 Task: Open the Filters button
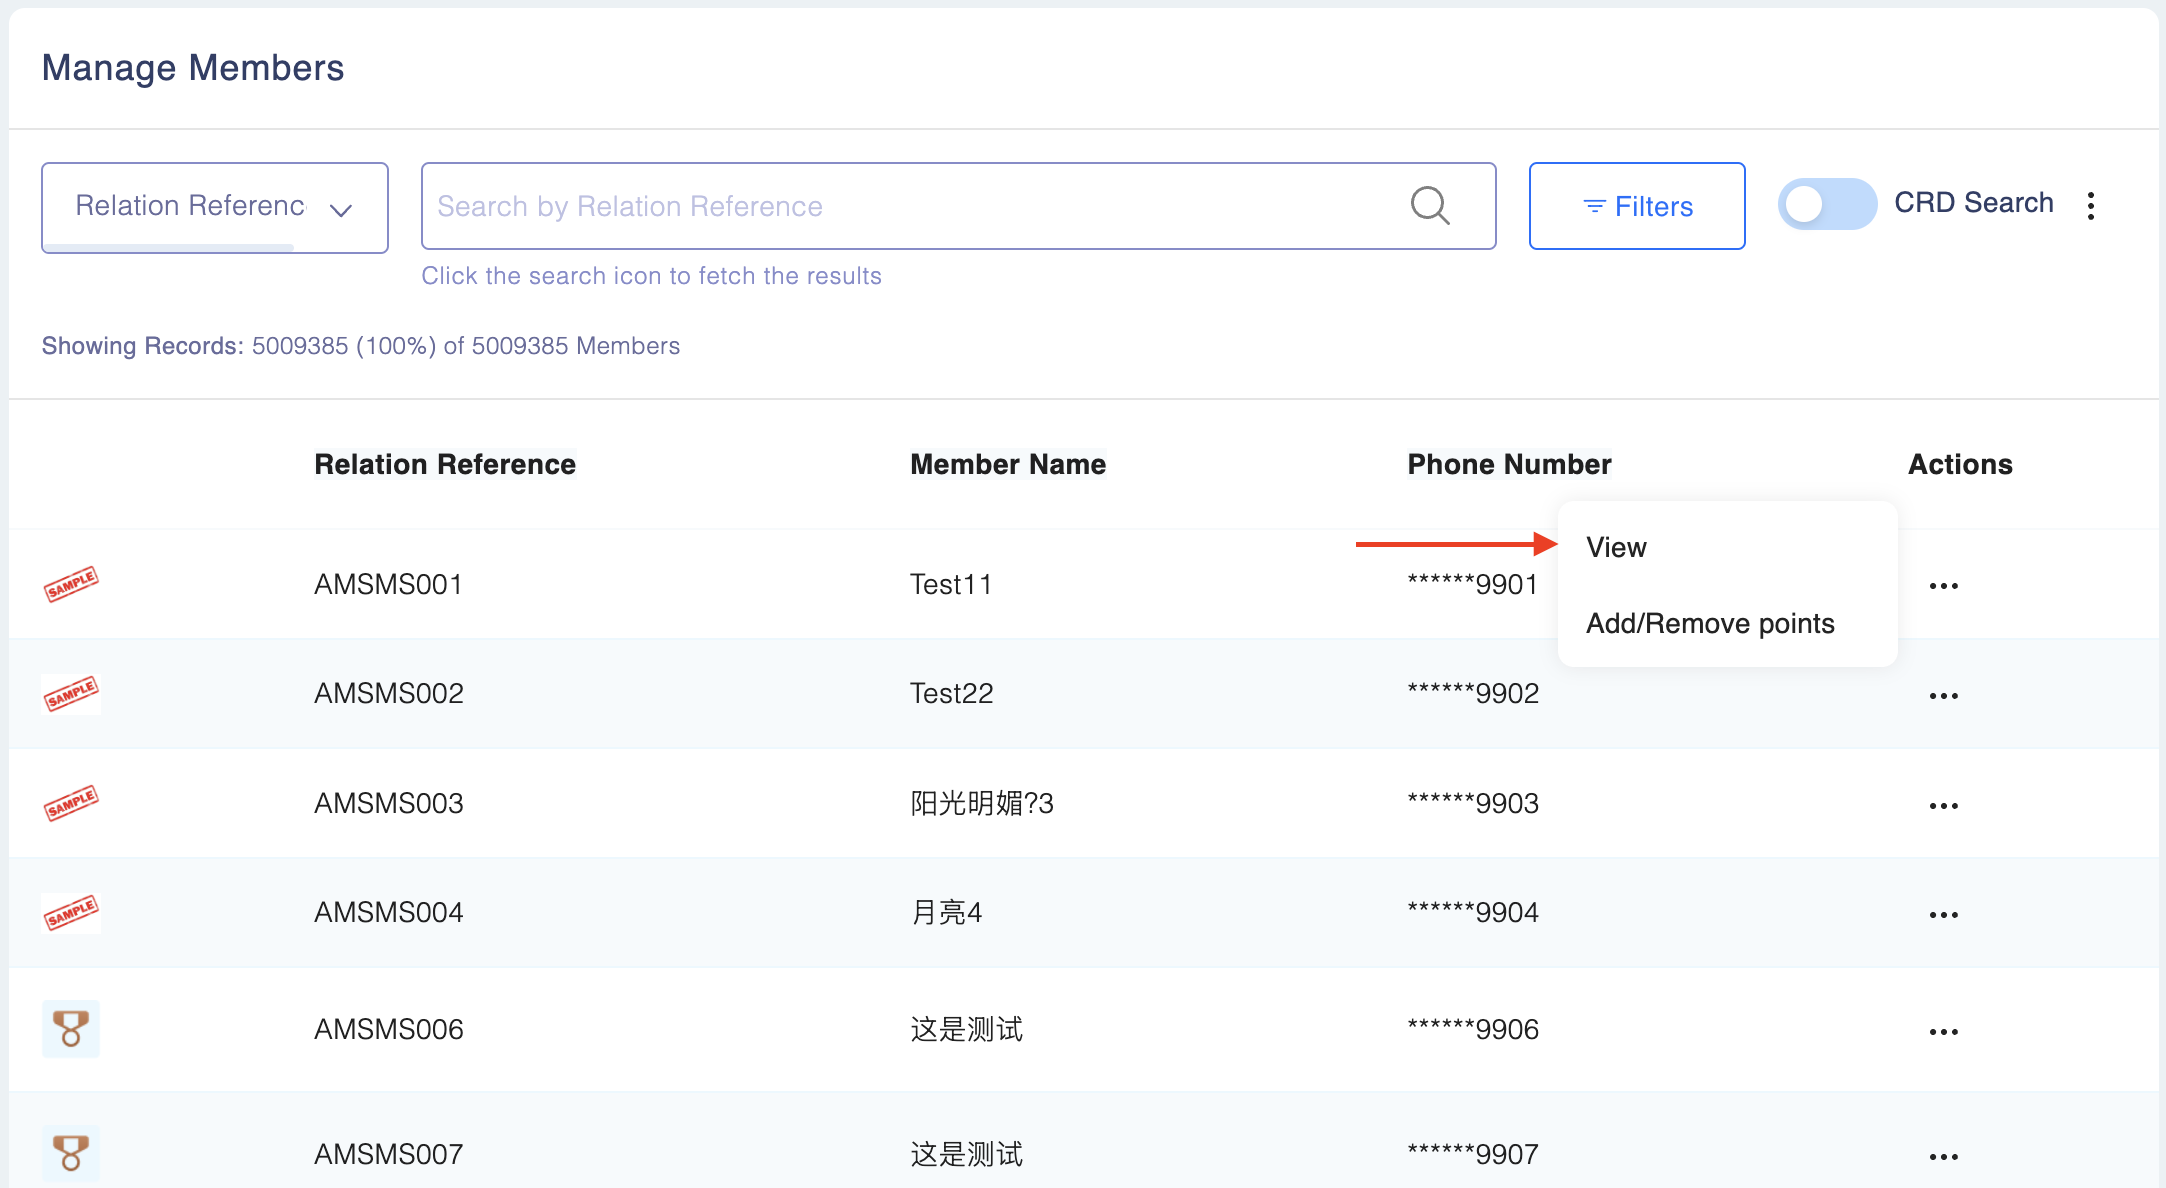tap(1637, 206)
